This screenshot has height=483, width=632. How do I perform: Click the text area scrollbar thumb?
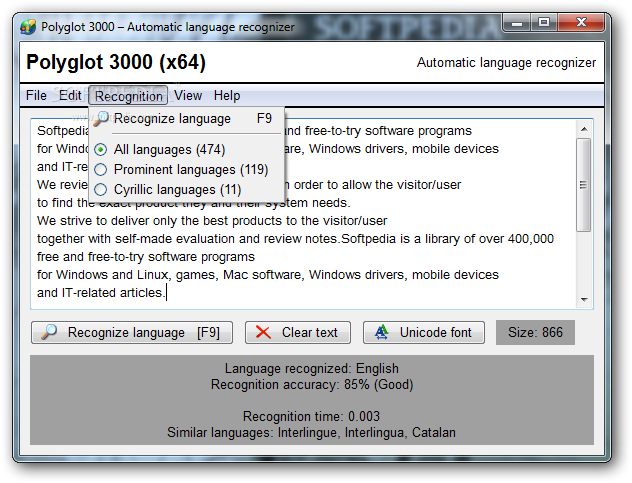[x=584, y=185]
